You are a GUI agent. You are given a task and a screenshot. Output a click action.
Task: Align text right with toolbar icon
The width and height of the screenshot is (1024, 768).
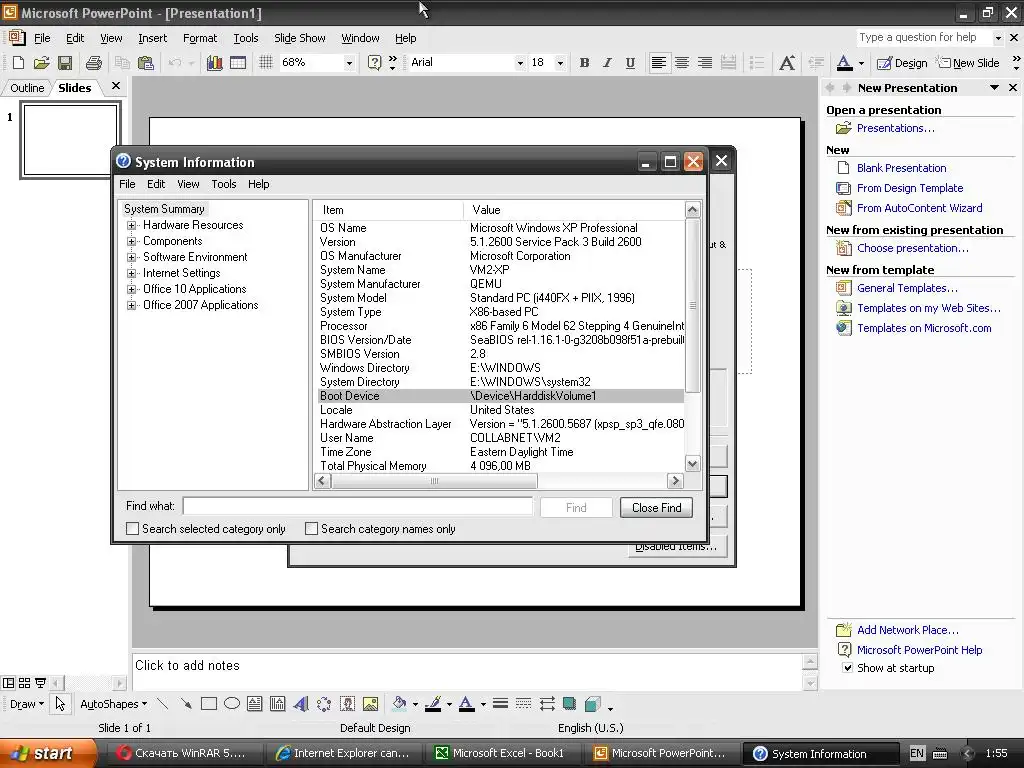pos(705,63)
